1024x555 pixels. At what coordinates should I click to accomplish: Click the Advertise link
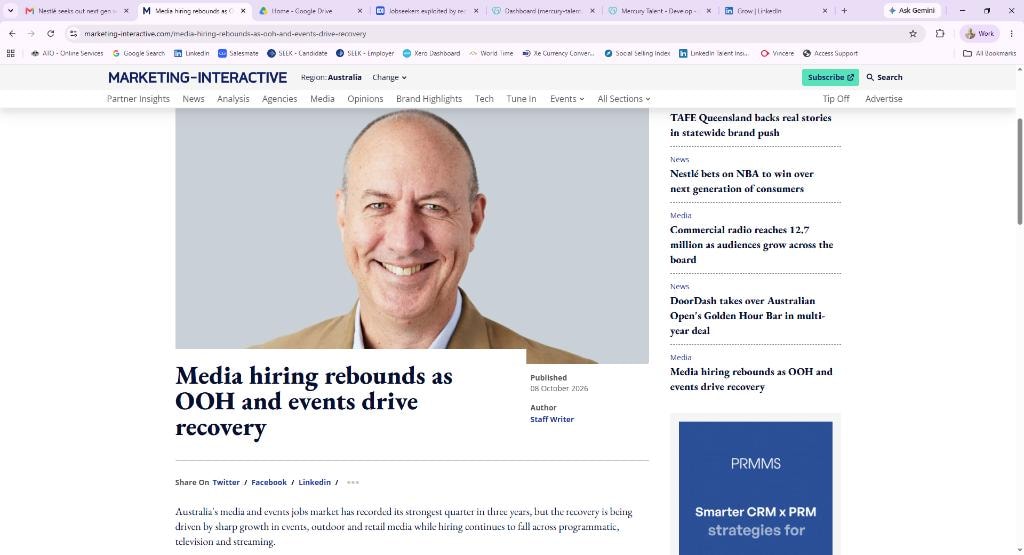pyautogui.click(x=884, y=99)
